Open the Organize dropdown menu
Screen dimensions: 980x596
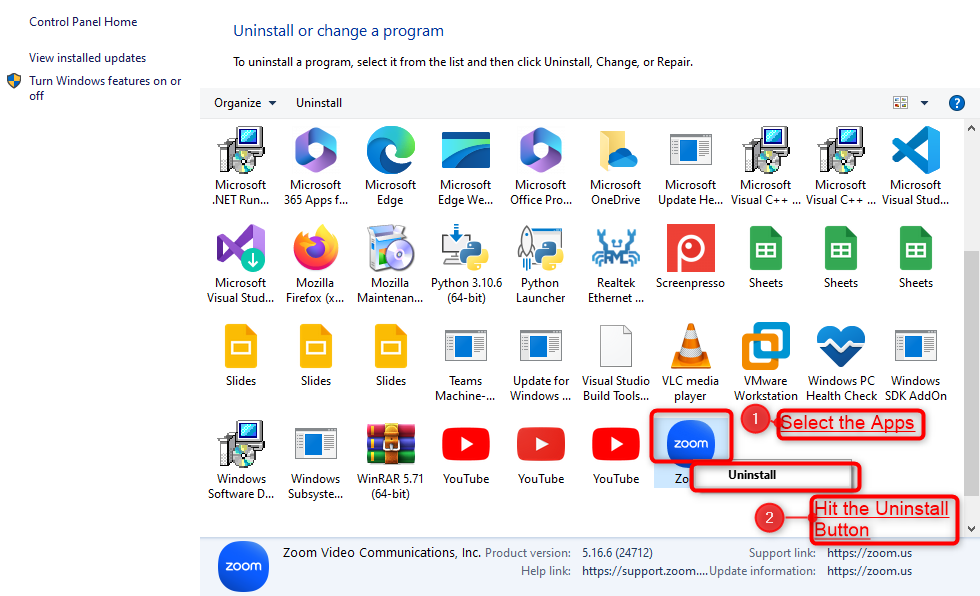245,103
